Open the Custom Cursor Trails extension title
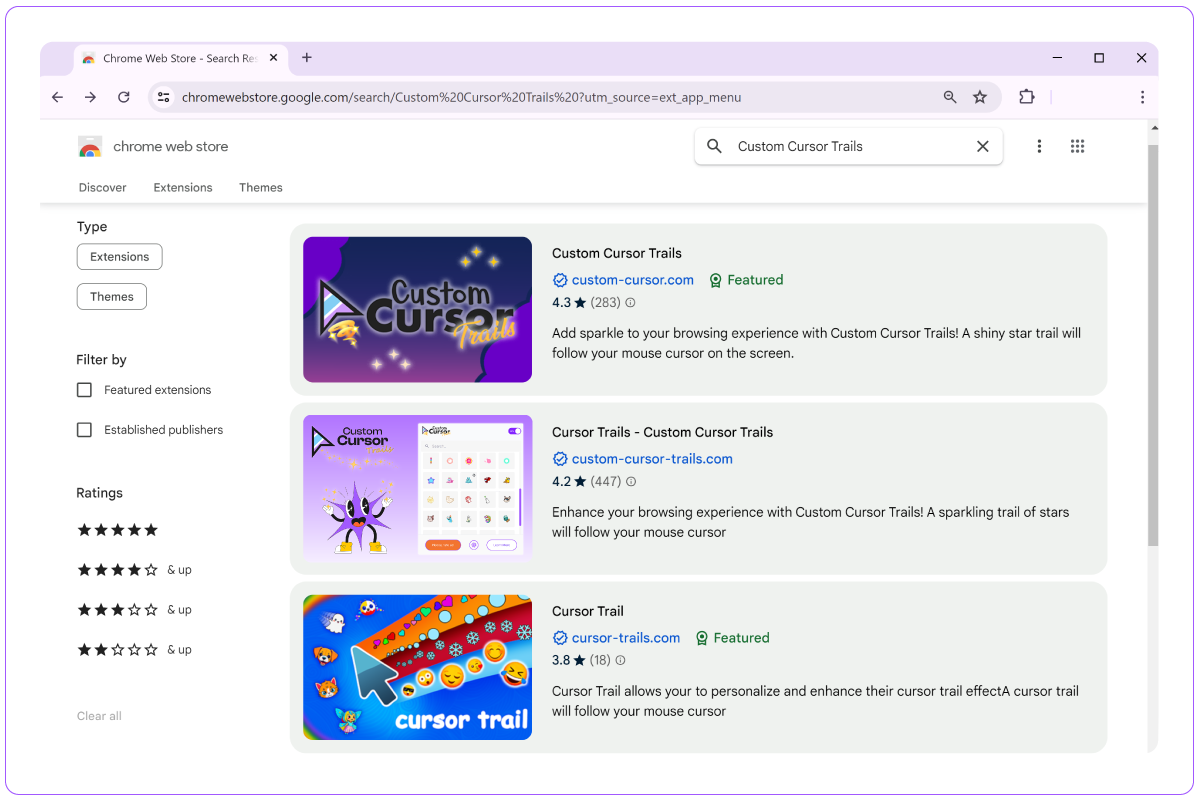1200x800 pixels. [617, 253]
